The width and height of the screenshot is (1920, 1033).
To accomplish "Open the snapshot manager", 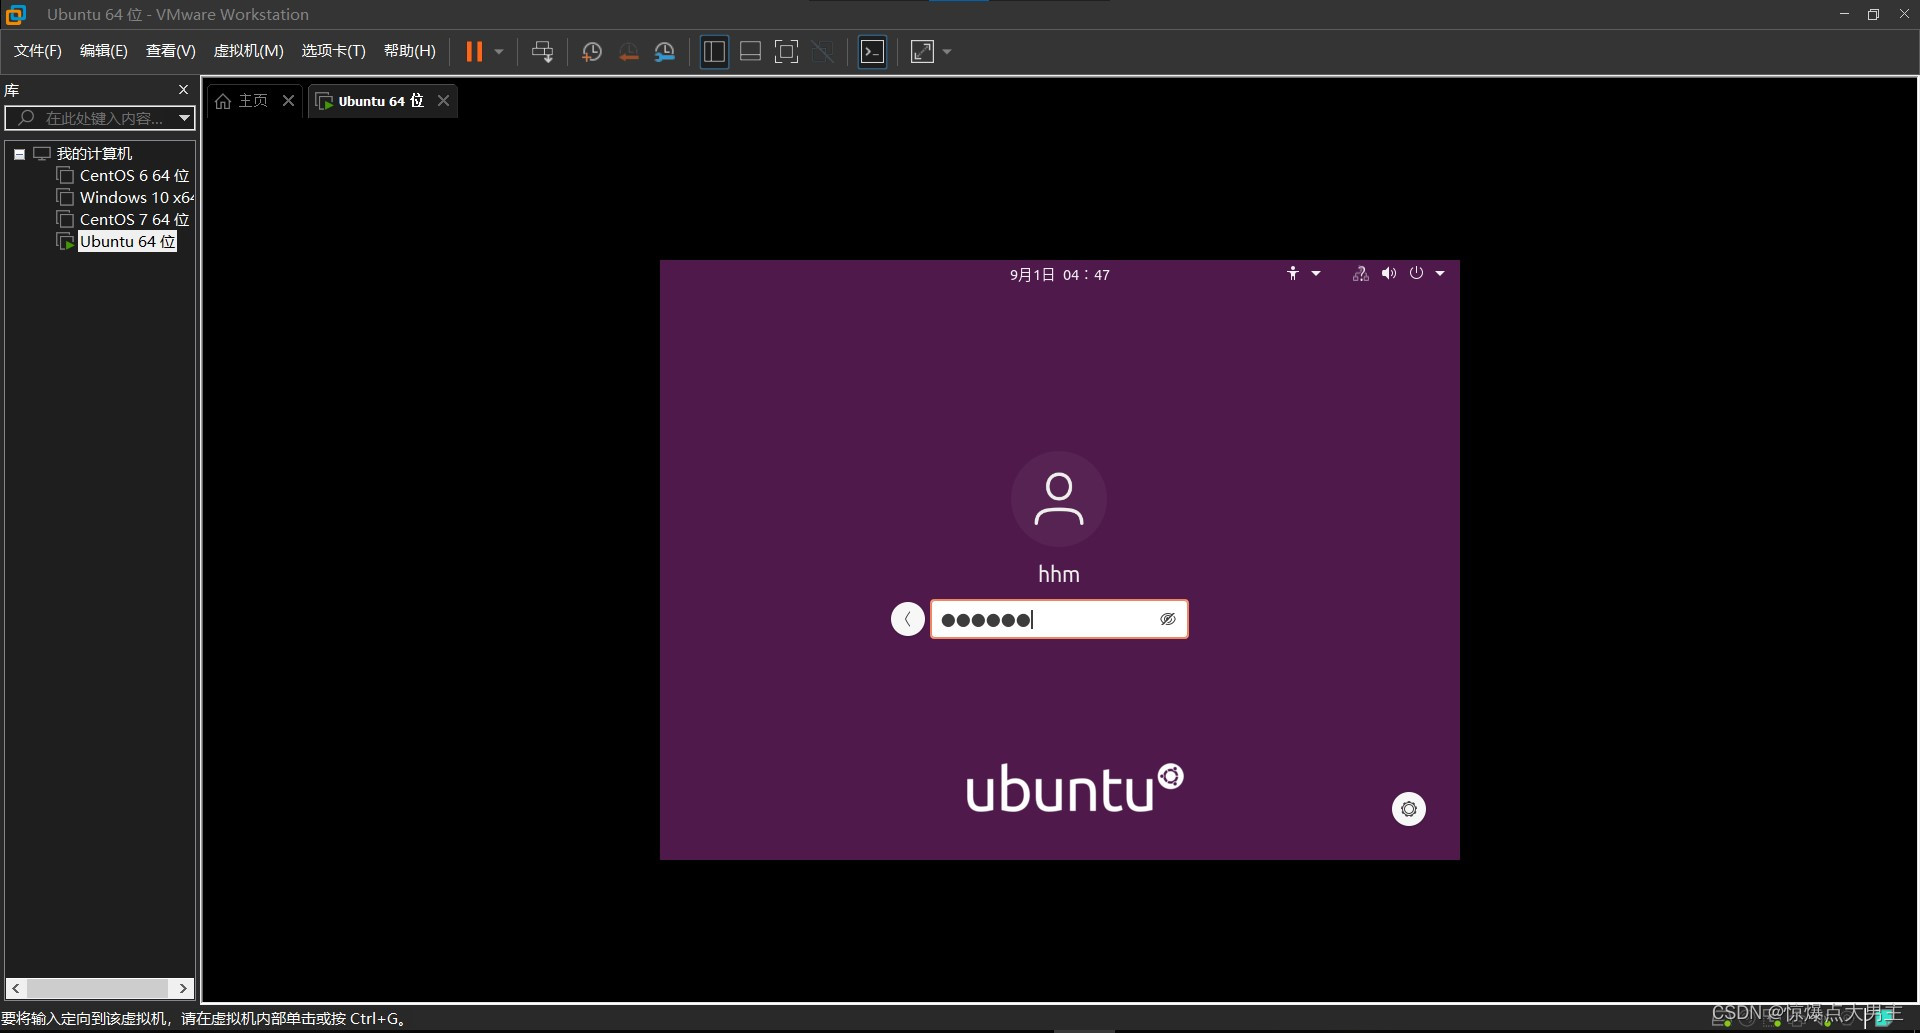I will coord(664,51).
